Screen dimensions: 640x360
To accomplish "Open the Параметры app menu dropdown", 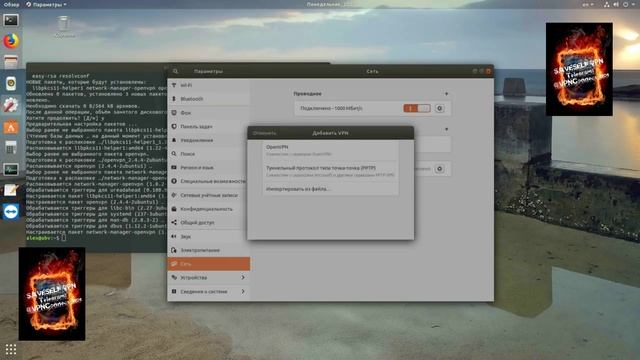I will click(x=46, y=4).
